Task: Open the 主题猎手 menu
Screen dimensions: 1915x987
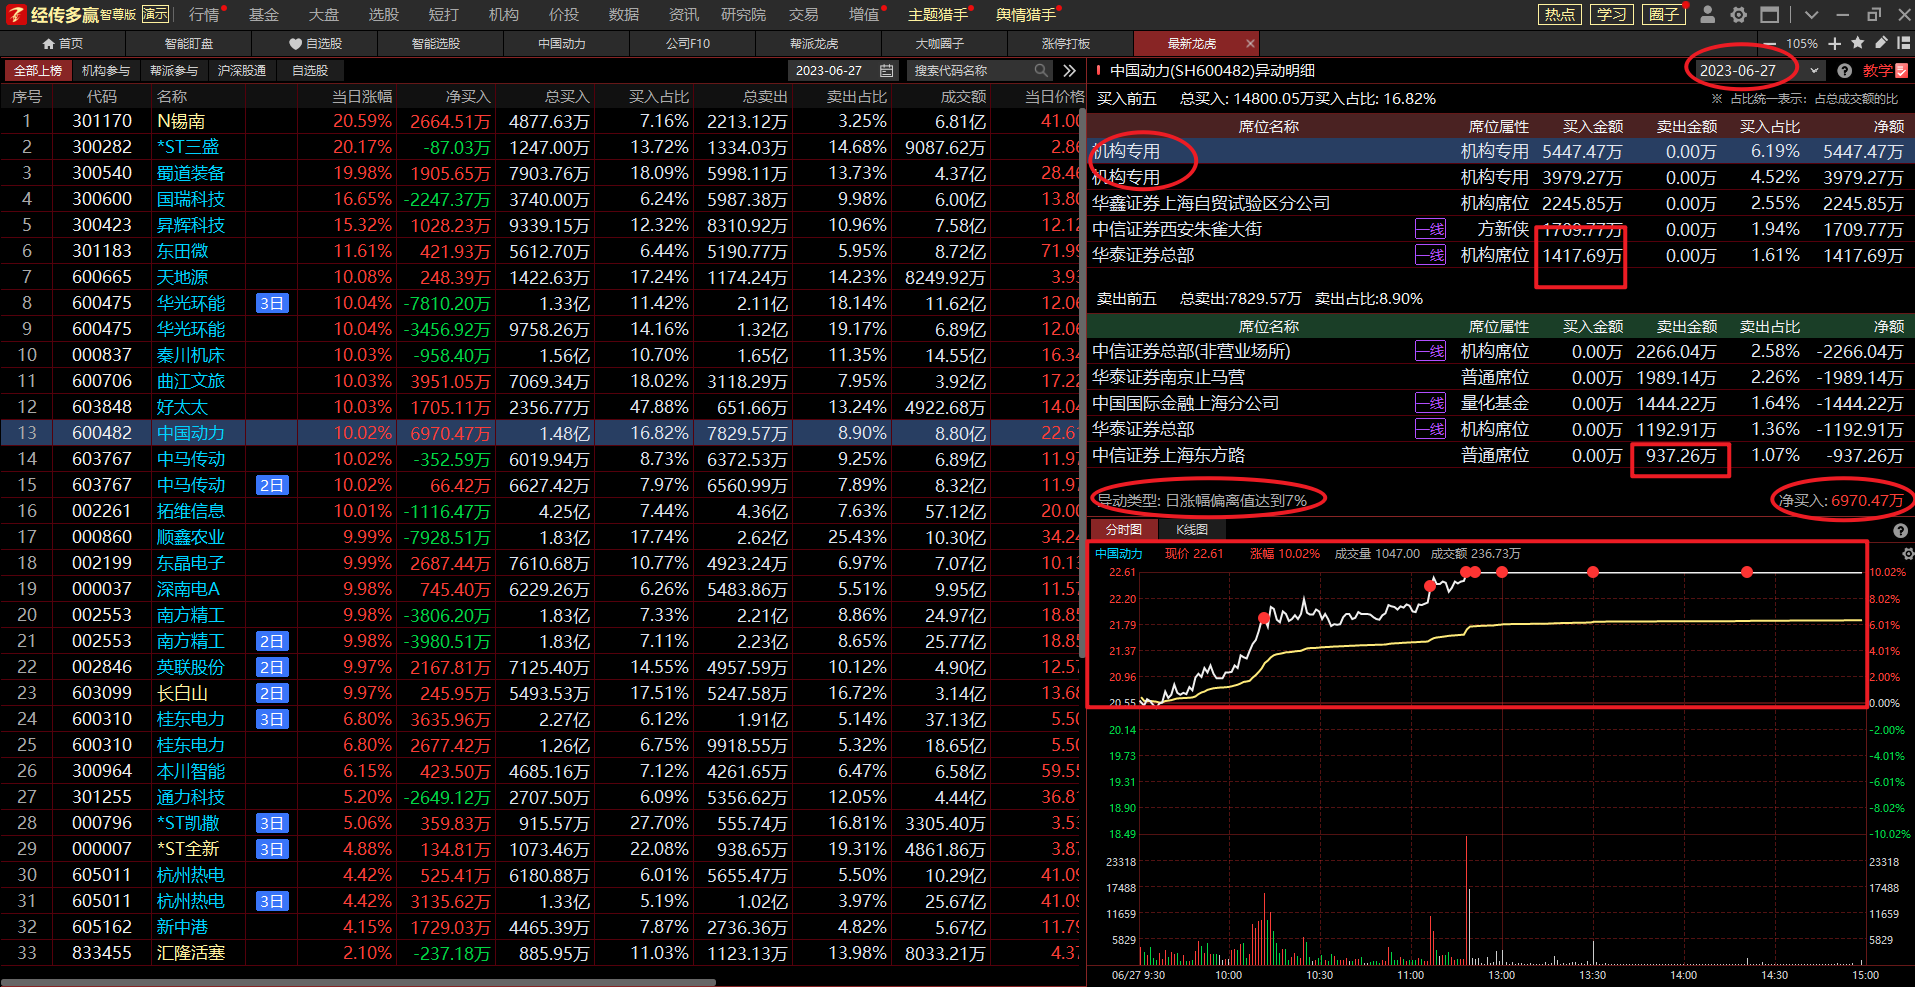Action: pyautogui.click(x=938, y=14)
